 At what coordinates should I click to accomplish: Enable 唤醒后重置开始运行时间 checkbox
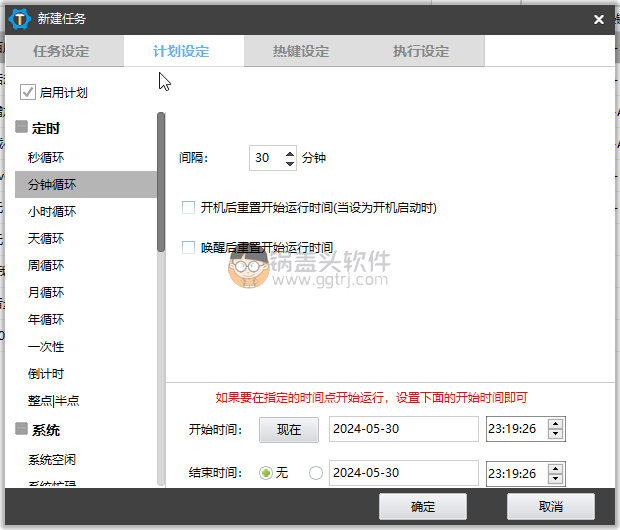(188, 247)
